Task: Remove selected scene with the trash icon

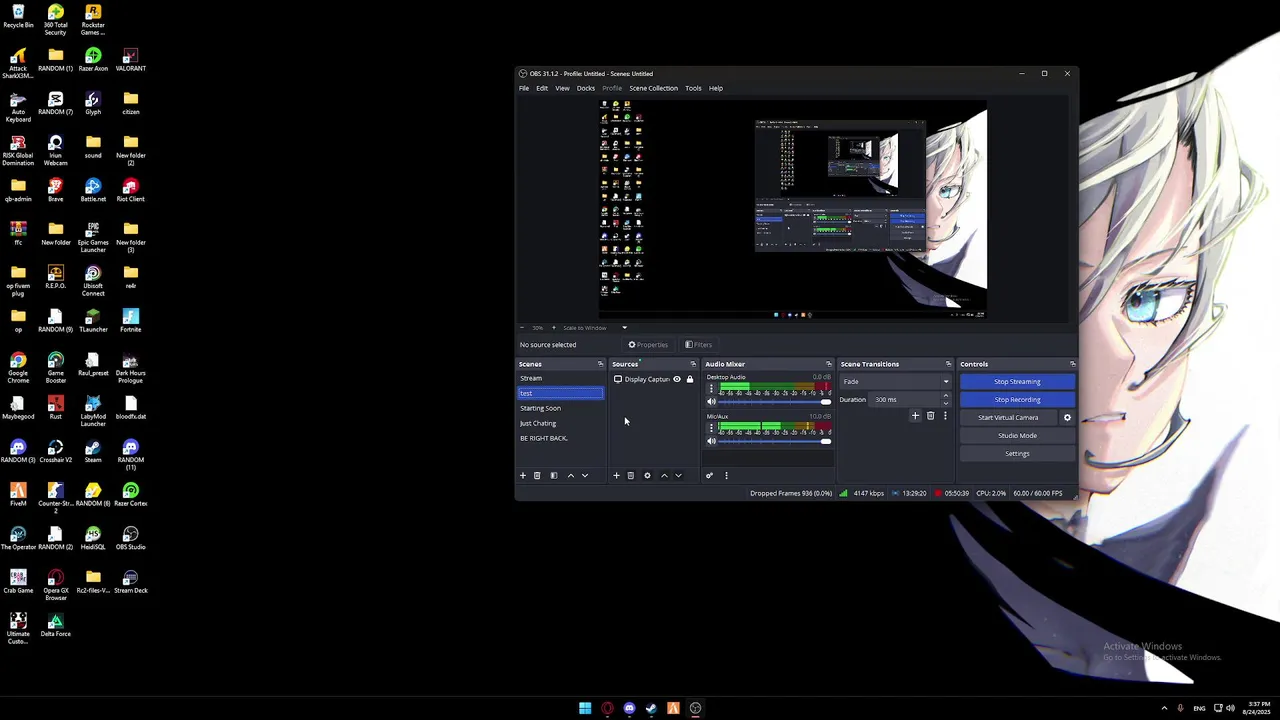Action: point(537,476)
